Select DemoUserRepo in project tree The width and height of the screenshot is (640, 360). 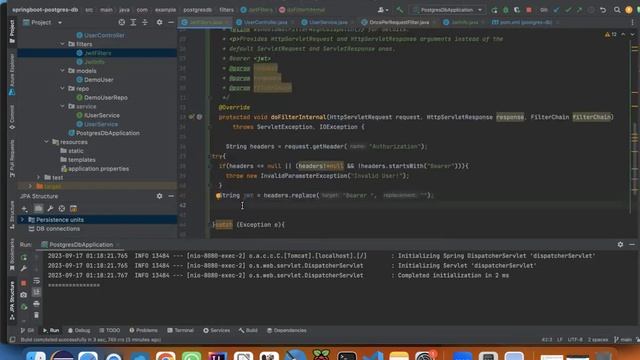106,98
